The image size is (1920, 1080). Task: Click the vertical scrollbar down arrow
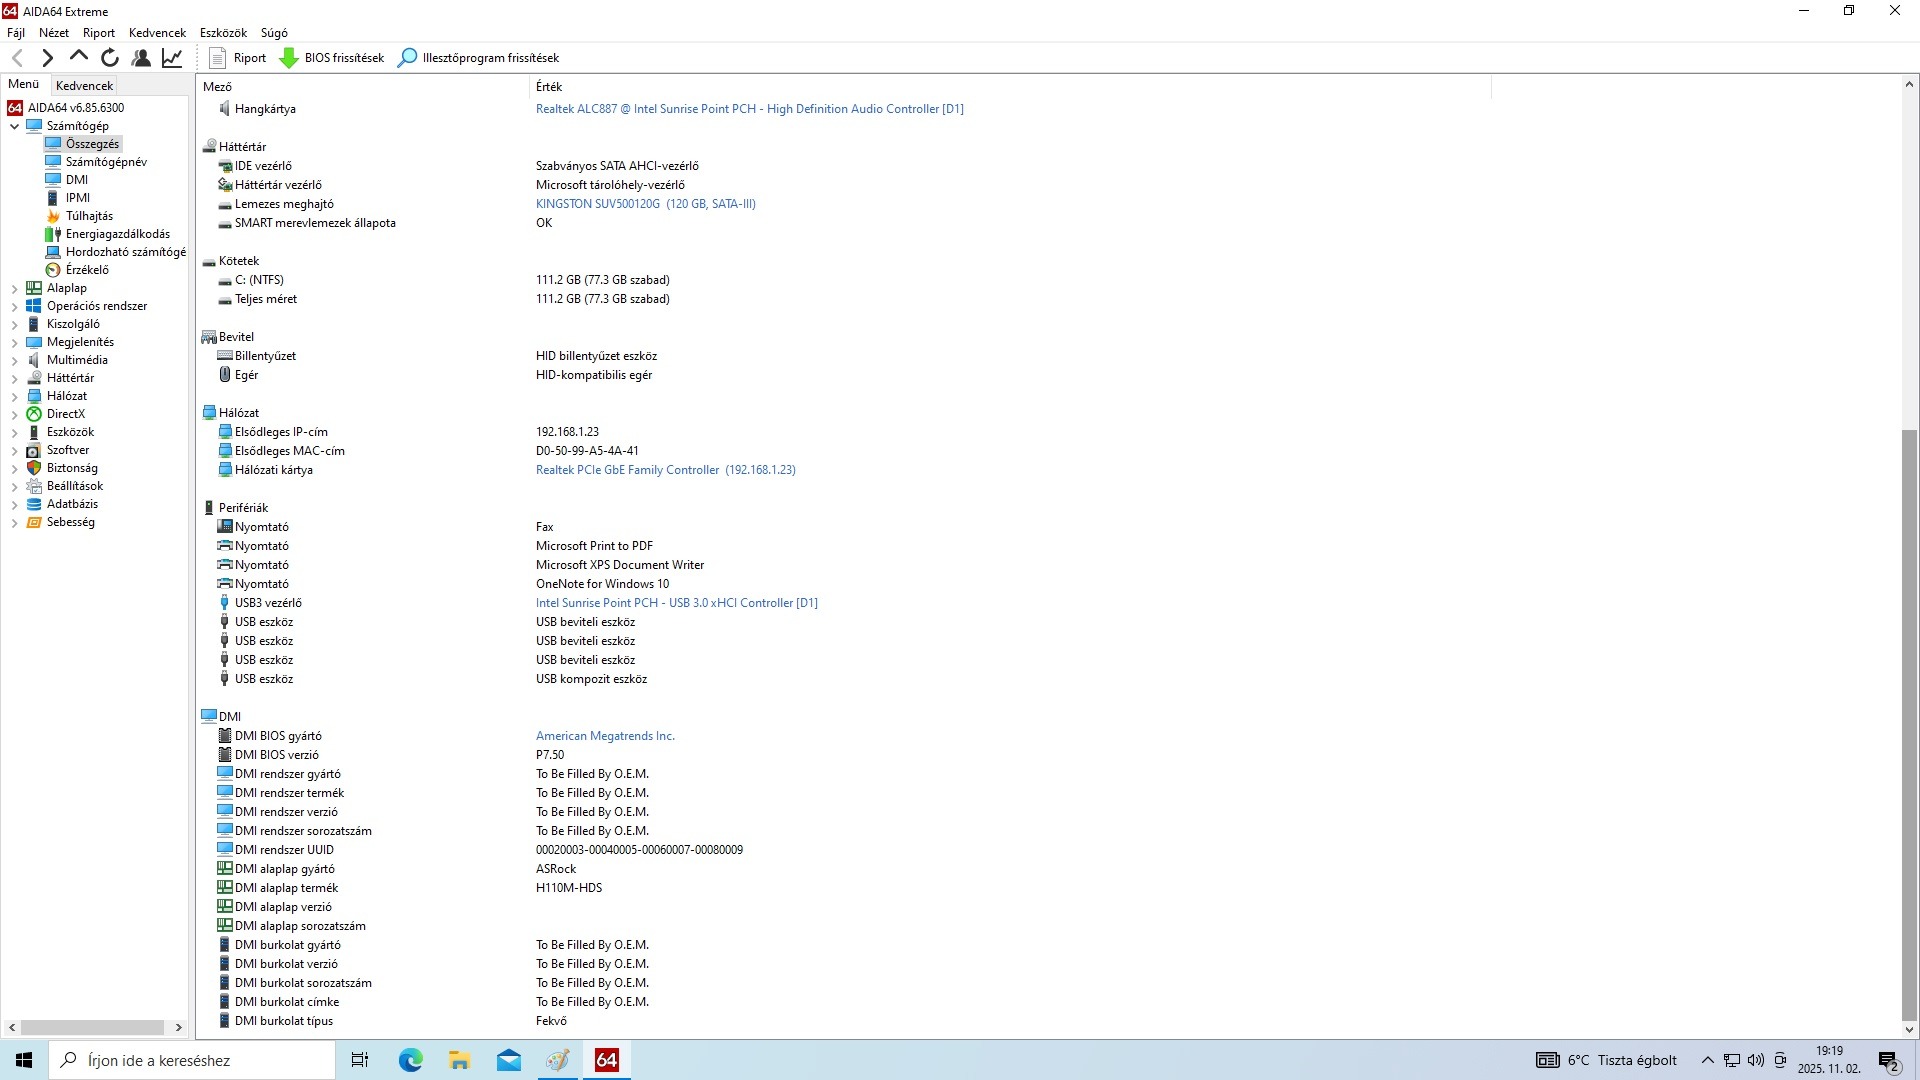pos(1909,1029)
